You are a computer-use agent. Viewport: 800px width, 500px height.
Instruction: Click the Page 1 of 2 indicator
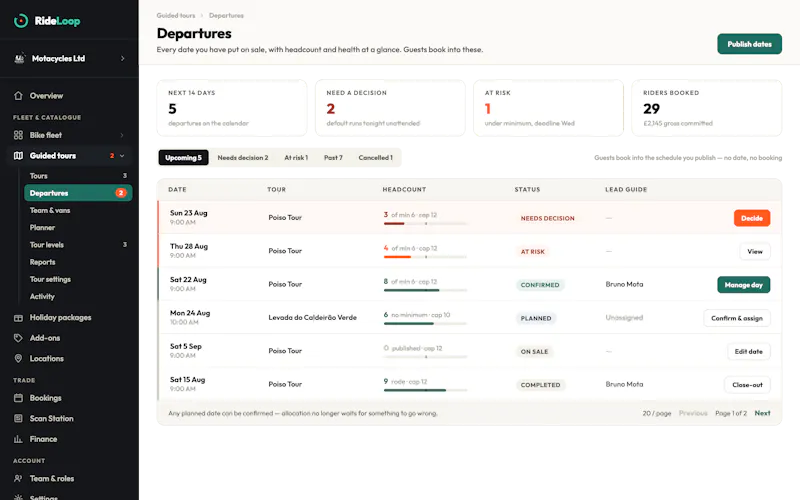coord(731,413)
